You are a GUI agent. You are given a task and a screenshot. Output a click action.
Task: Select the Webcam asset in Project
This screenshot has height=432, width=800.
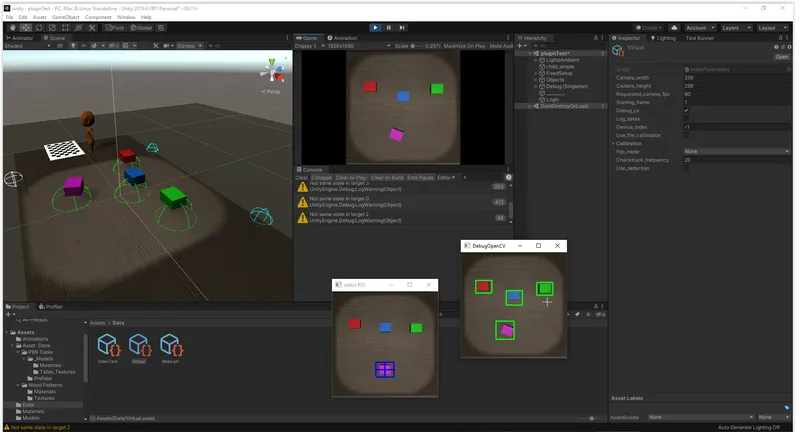click(x=170, y=349)
